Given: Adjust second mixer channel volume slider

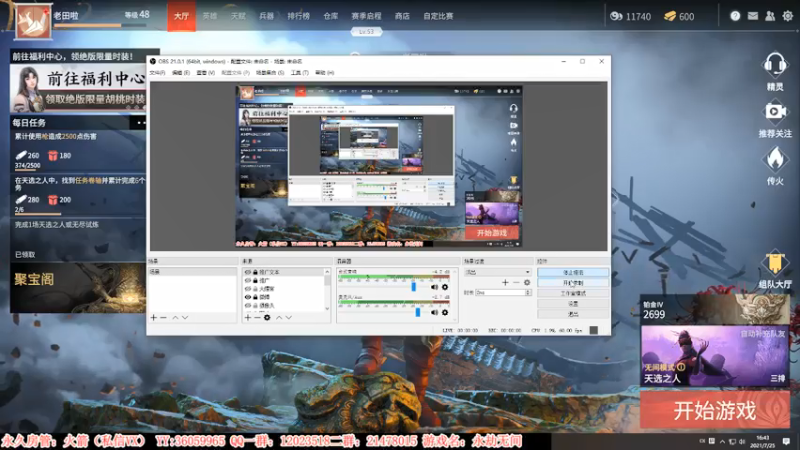Looking at the screenshot, I should pyautogui.click(x=418, y=312).
